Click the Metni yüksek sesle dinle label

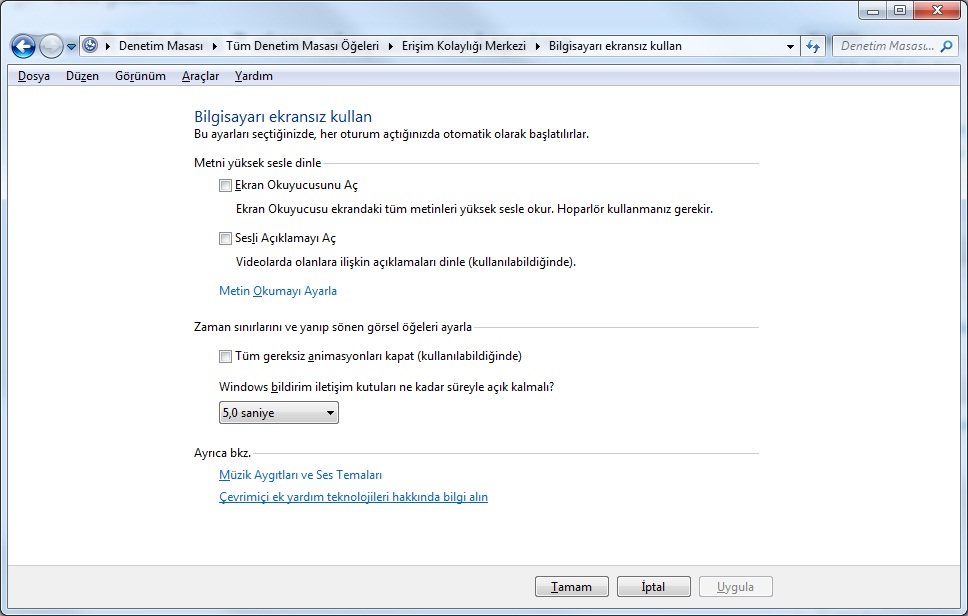[257, 163]
